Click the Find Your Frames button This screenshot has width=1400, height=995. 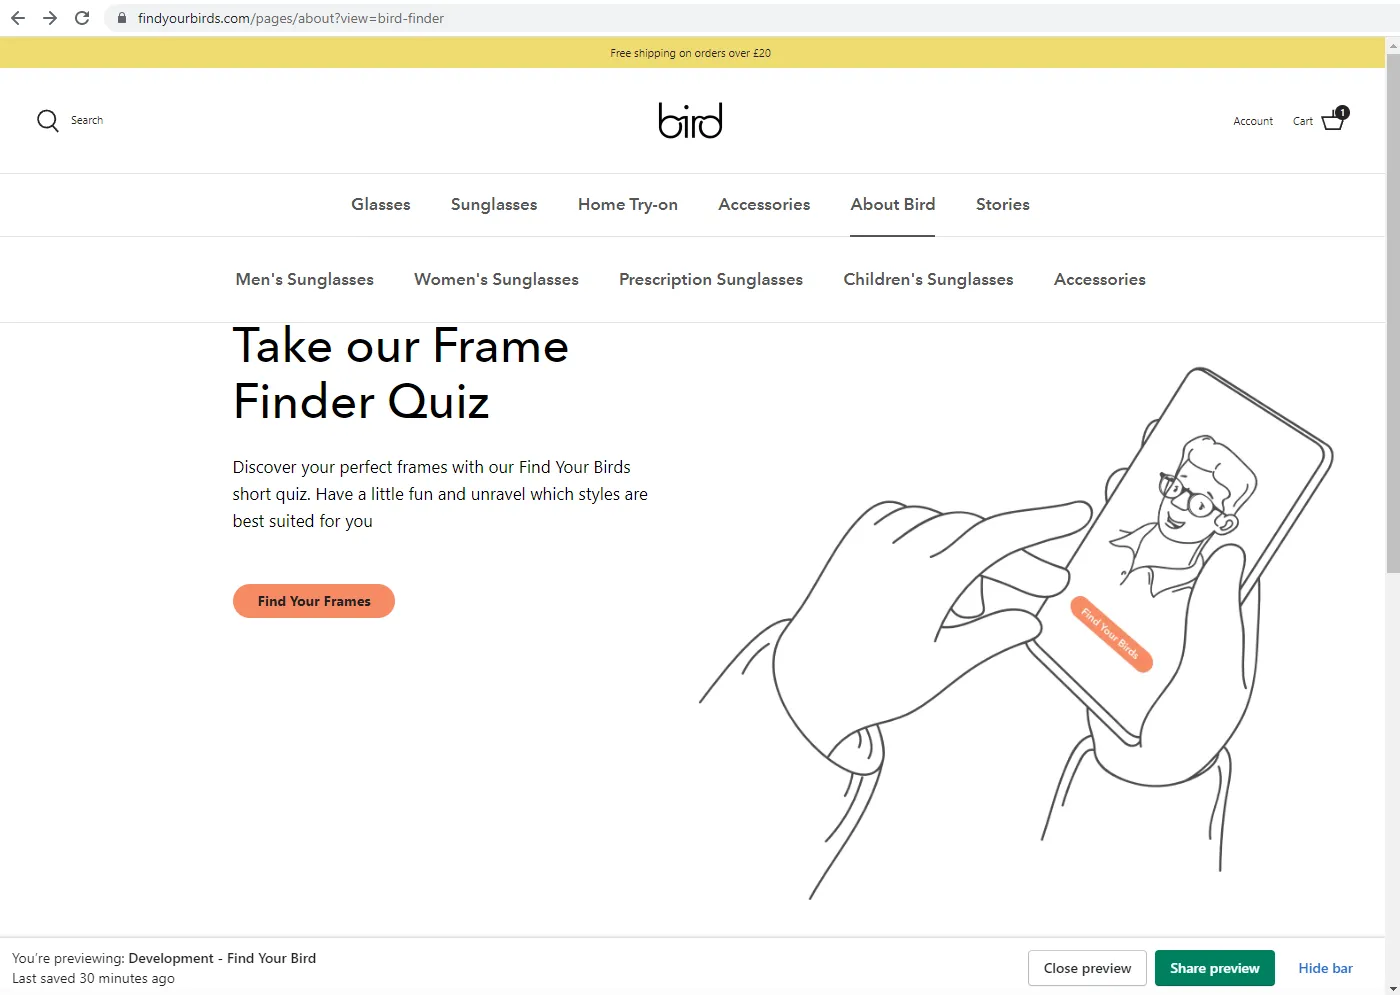[x=314, y=601]
